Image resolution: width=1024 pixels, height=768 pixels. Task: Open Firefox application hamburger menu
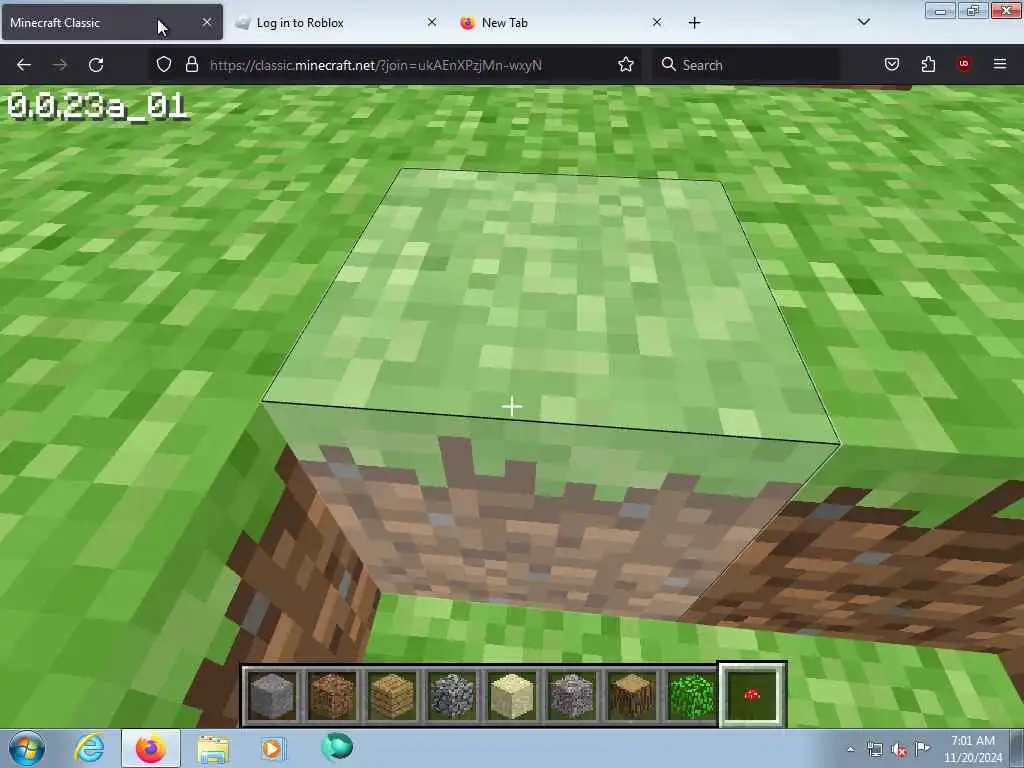point(1000,64)
